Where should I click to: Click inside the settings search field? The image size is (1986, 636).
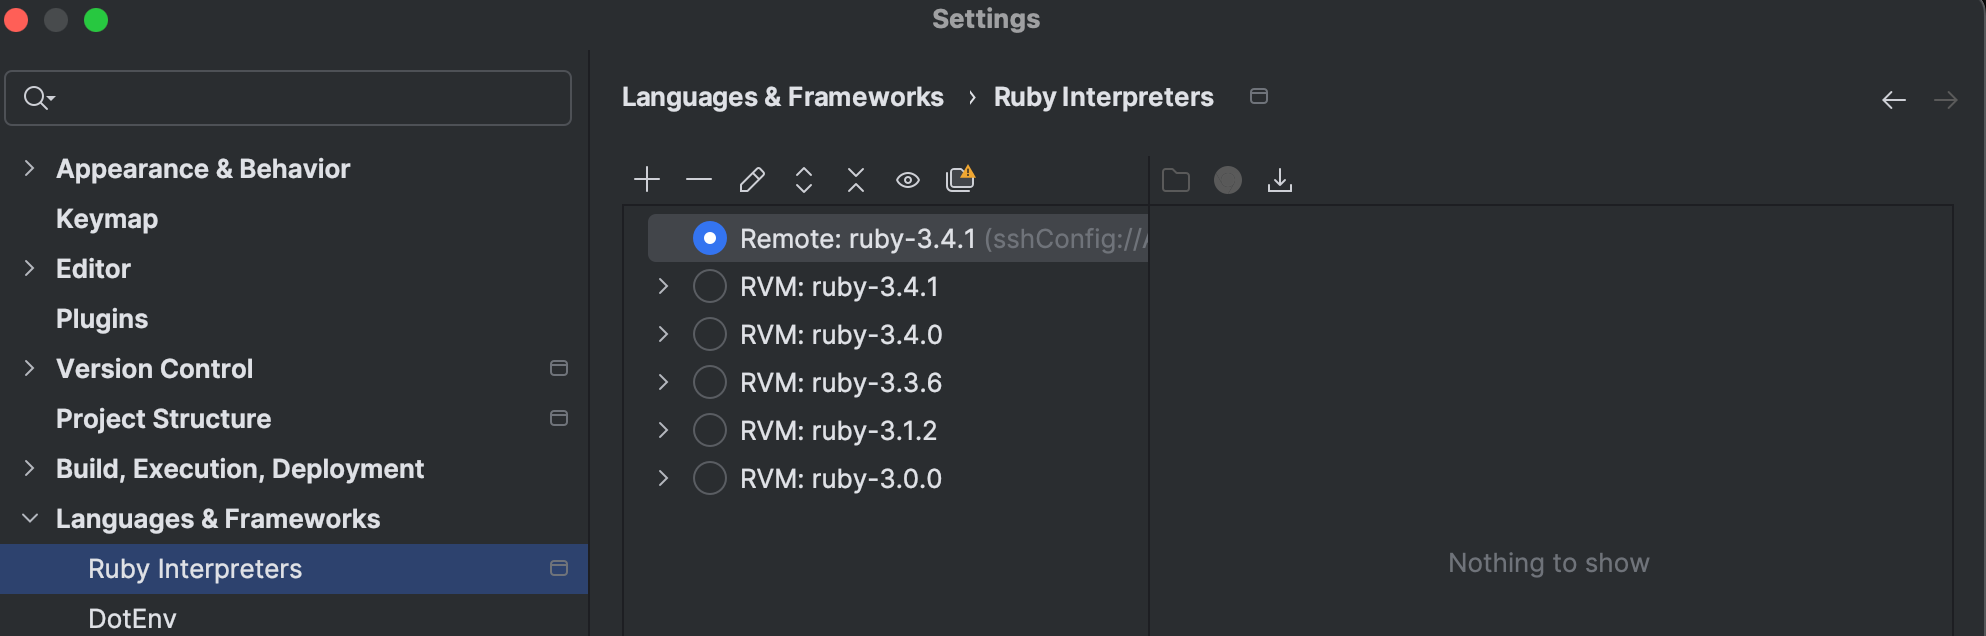point(288,98)
